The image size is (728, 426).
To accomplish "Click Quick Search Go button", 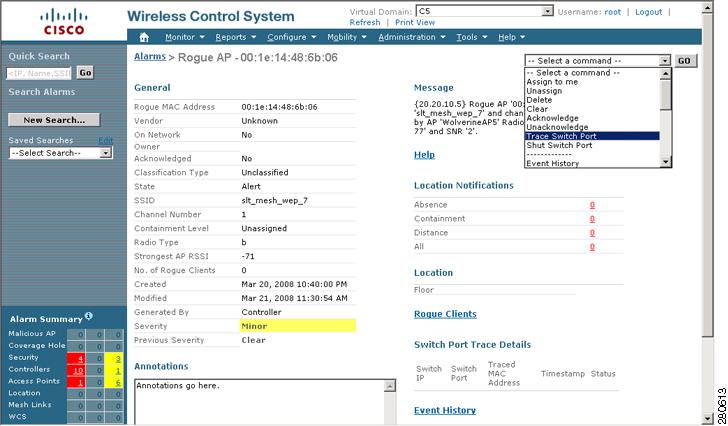I will click(x=85, y=72).
